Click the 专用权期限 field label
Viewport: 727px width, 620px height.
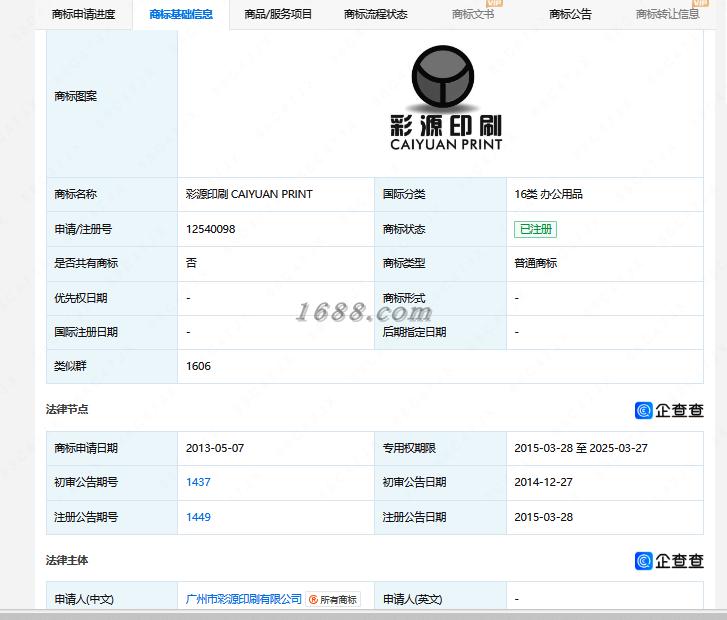409,448
